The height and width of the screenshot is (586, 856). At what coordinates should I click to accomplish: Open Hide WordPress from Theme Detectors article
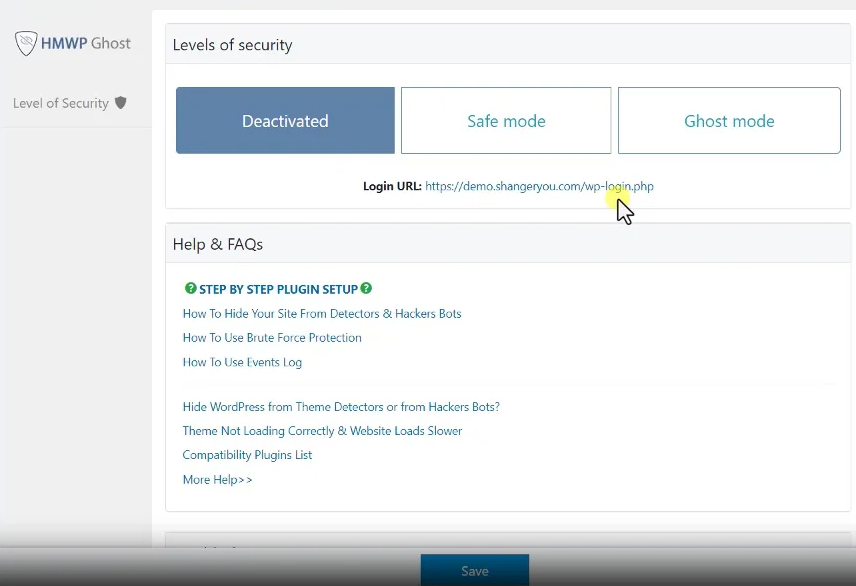click(341, 406)
